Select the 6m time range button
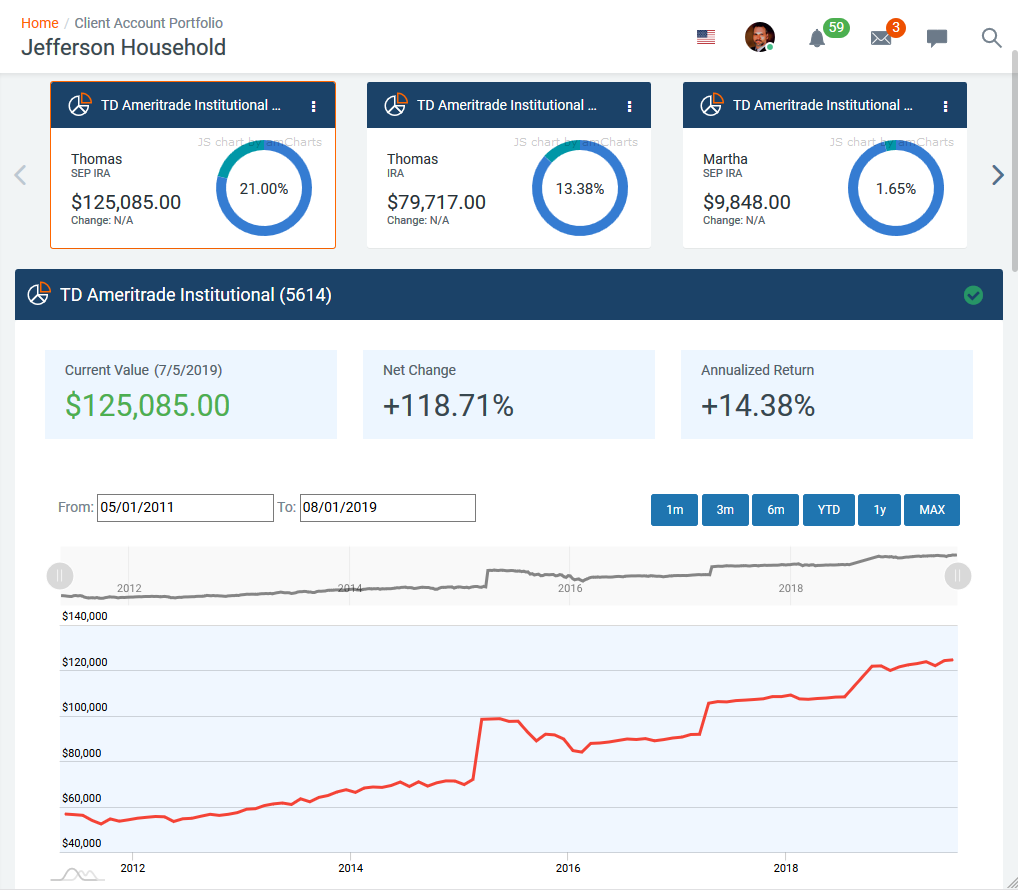 click(776, 510)
